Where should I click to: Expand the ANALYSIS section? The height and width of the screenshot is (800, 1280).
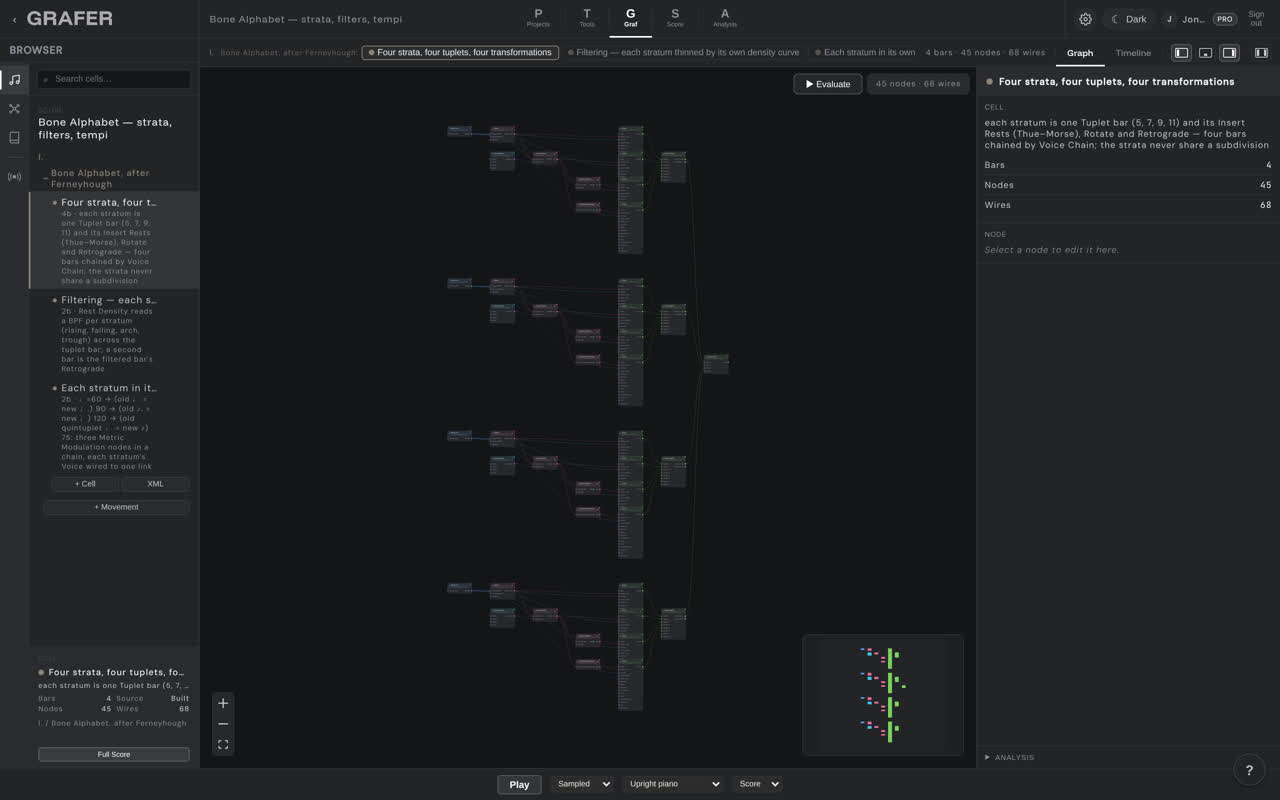click(1010, 757)
